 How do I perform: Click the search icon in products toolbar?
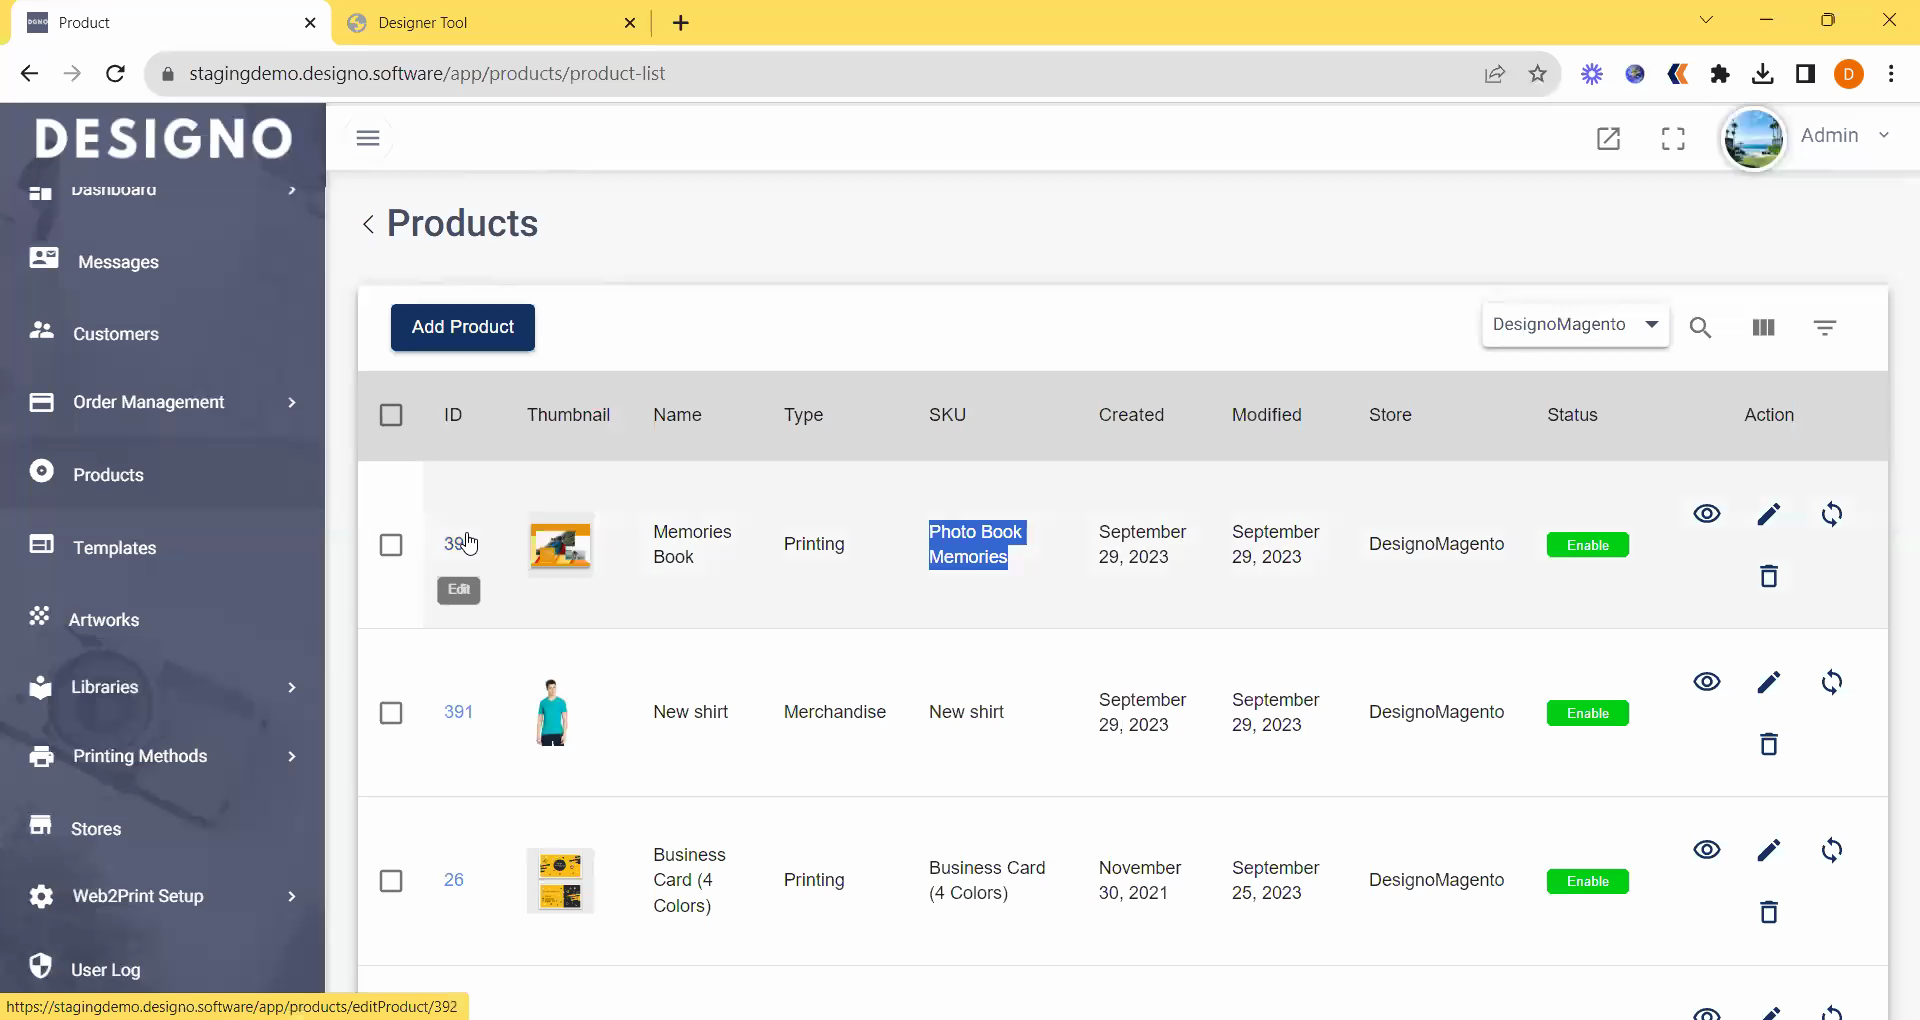1700,328
